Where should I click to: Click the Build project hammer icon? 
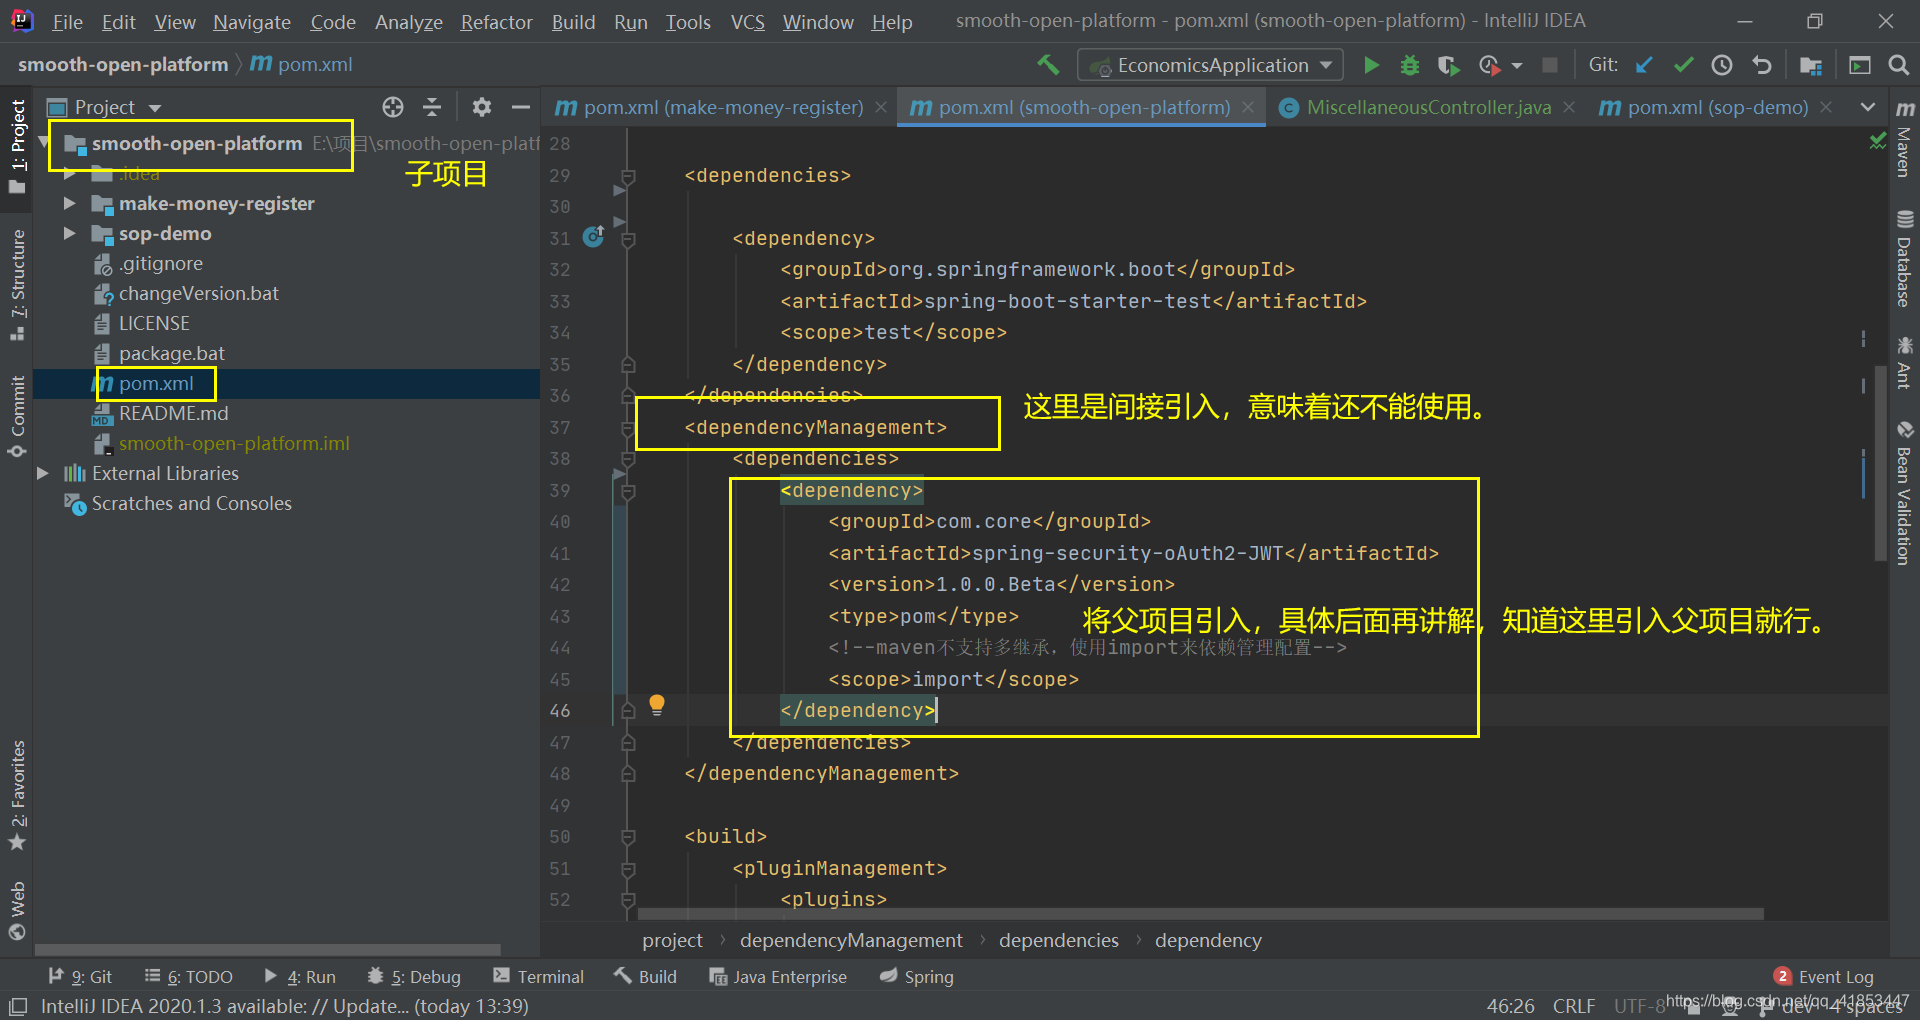pyautogui.click(x=1048, y=65)
